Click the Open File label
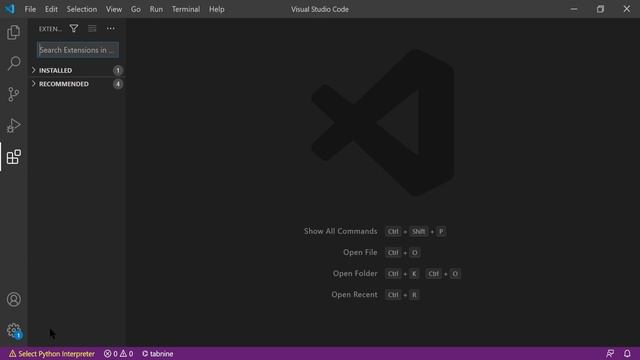The image size is (640, 360). (x=360, y=252)
